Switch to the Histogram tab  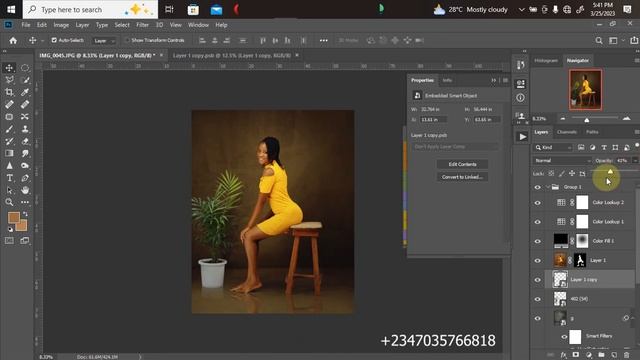click(x=546, y=60)
